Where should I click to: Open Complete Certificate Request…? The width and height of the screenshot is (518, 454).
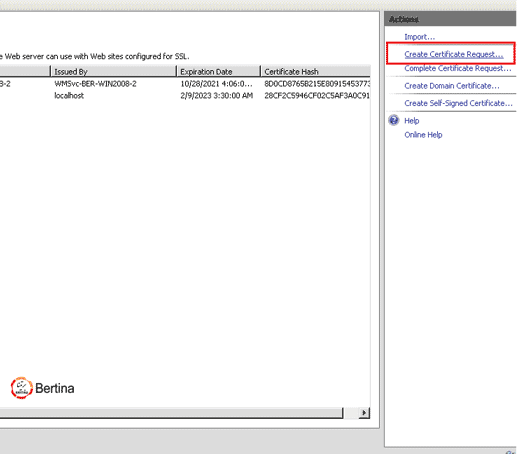pos(458,68)
